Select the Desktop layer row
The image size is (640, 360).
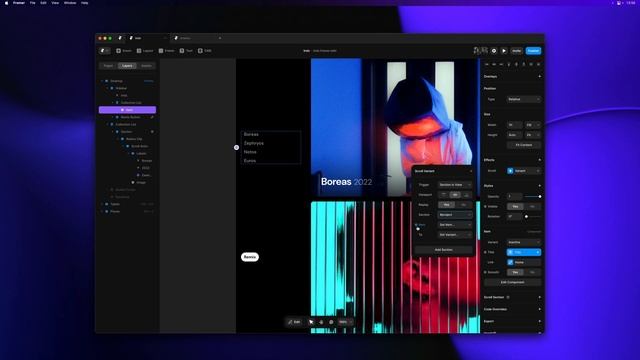coord(127,81)
